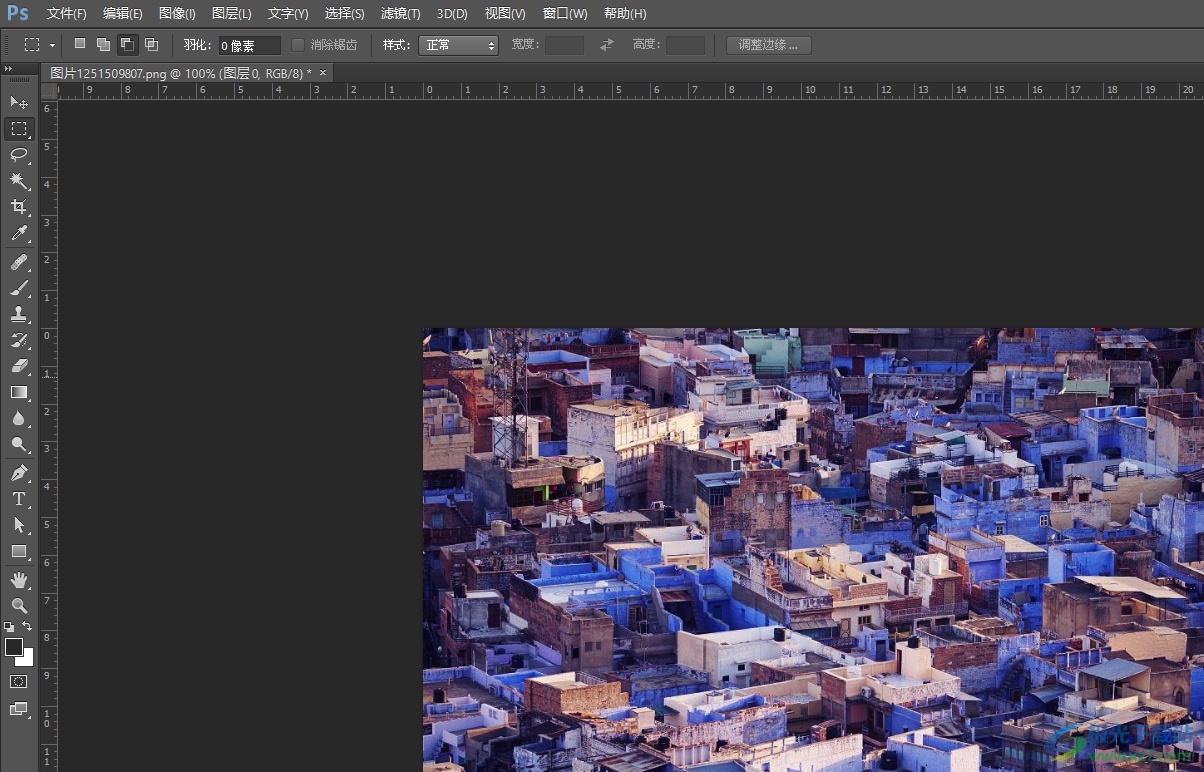Open the 图像(I) image menu

pyautogui.click(x=177, y=14)
